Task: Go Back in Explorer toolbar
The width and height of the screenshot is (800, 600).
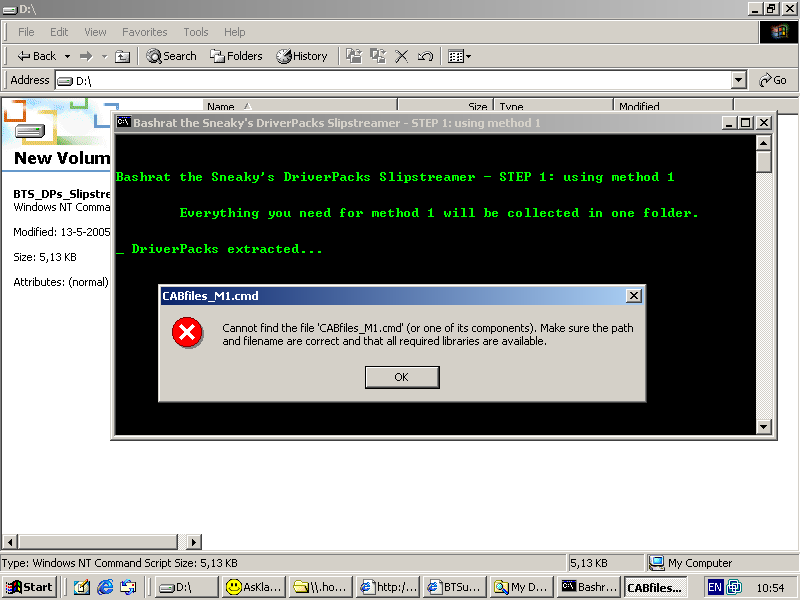Action: [37, 56]
